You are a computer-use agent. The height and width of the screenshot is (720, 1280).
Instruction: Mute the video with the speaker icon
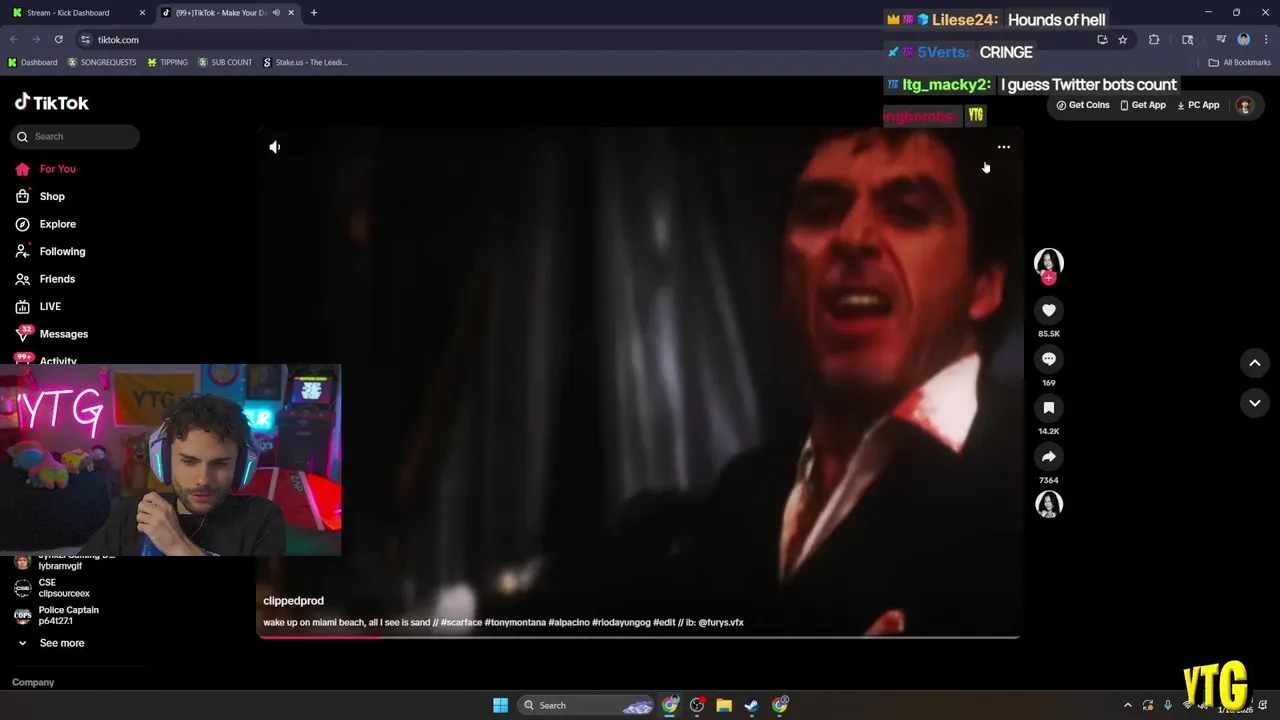275,147
